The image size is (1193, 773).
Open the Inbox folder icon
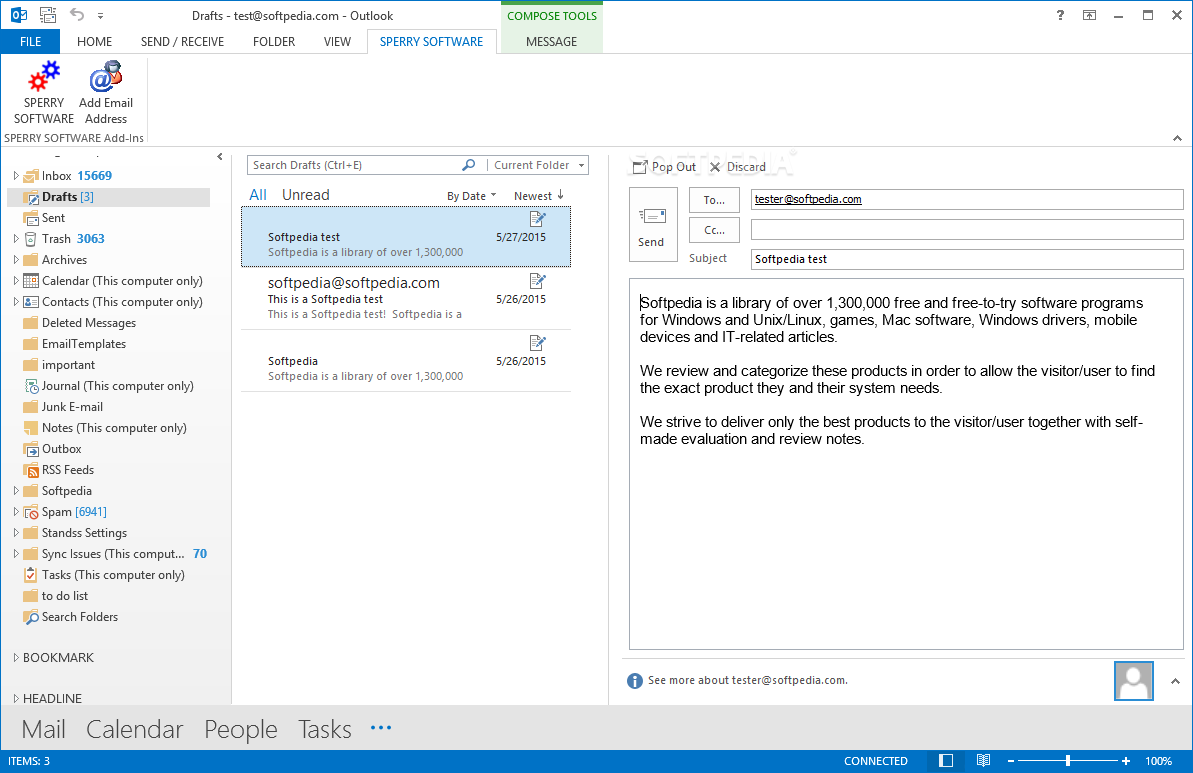[31, 176]
